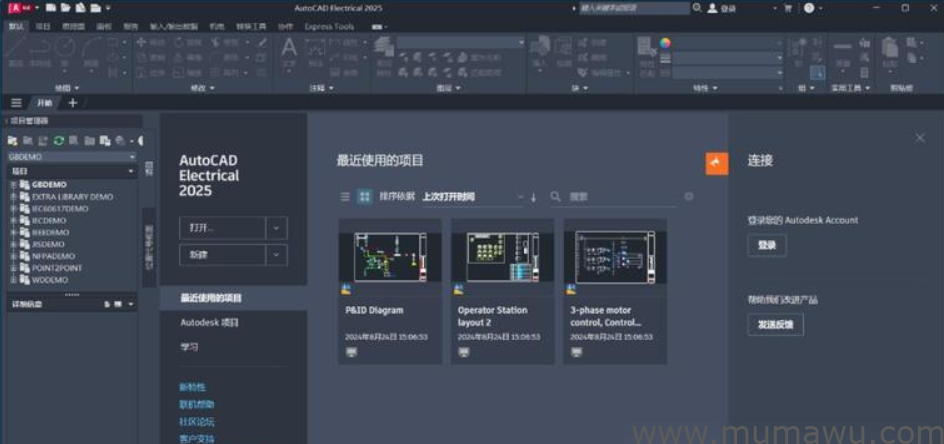Expand the 特性 ribbon panel title
Image resolution: width=944 pixels, height=444 pixels.
coord(705,88)
